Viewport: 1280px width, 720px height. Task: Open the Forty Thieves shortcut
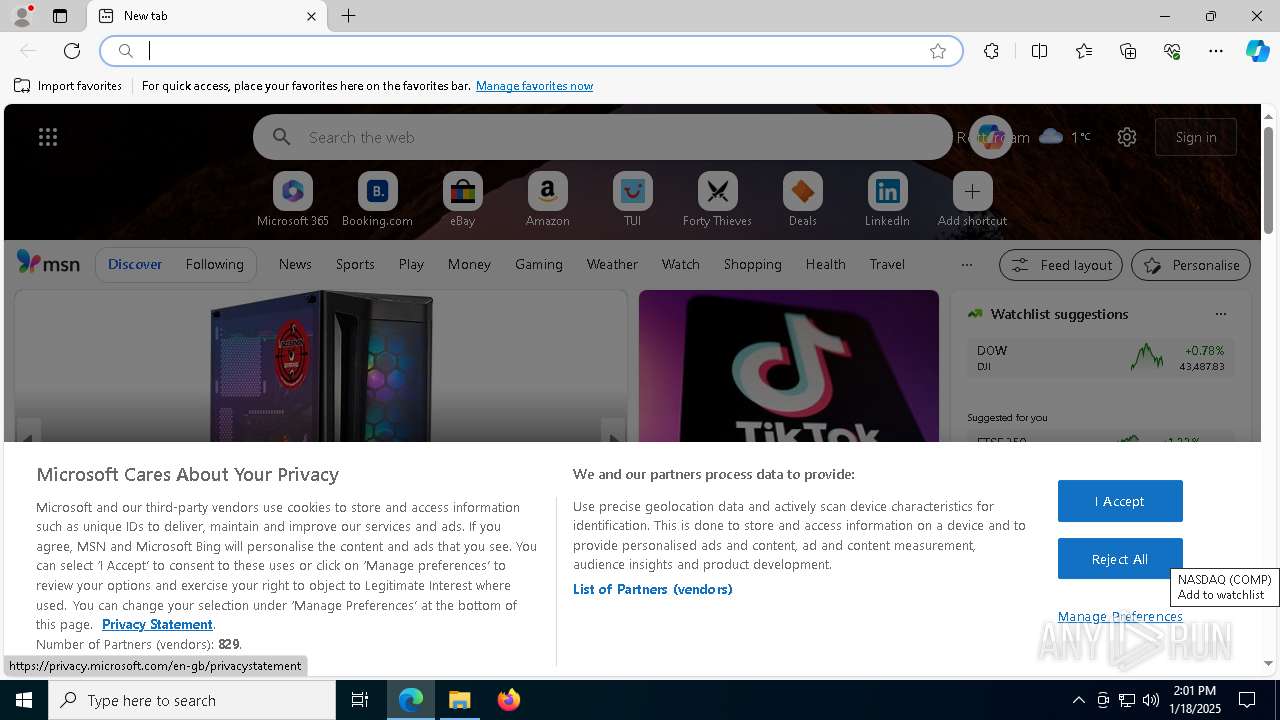coord(717,199)
